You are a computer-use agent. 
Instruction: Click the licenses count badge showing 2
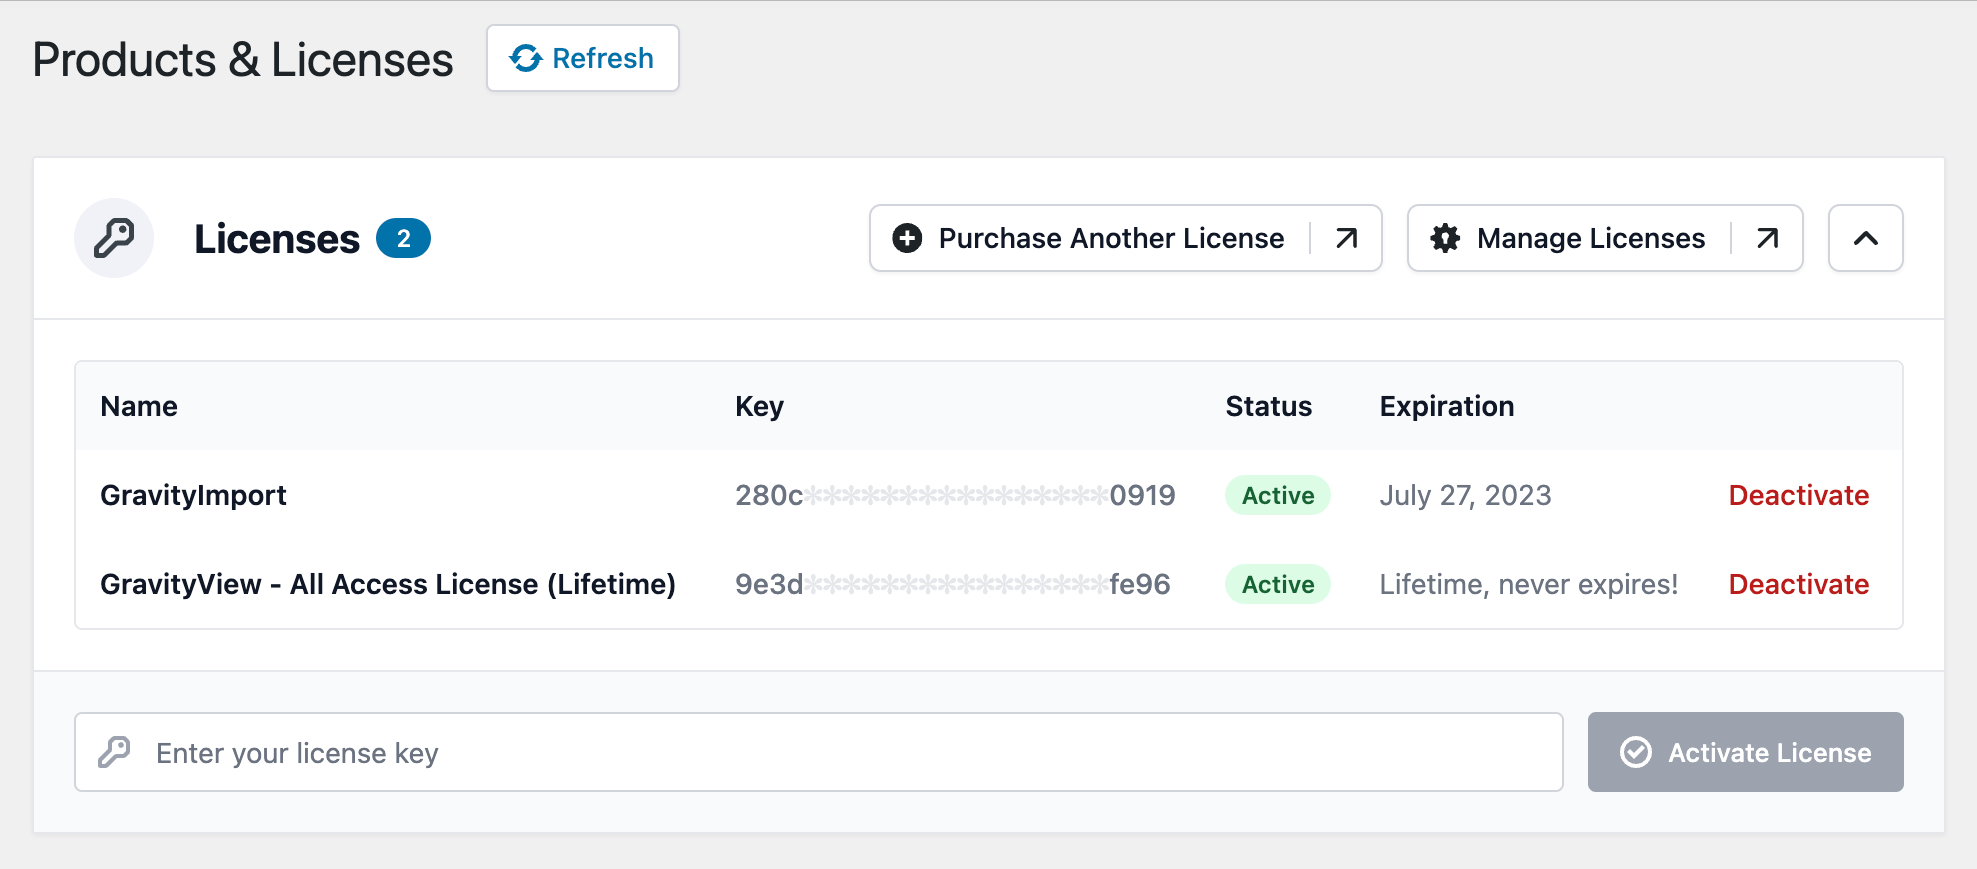[x=403, y=238]
